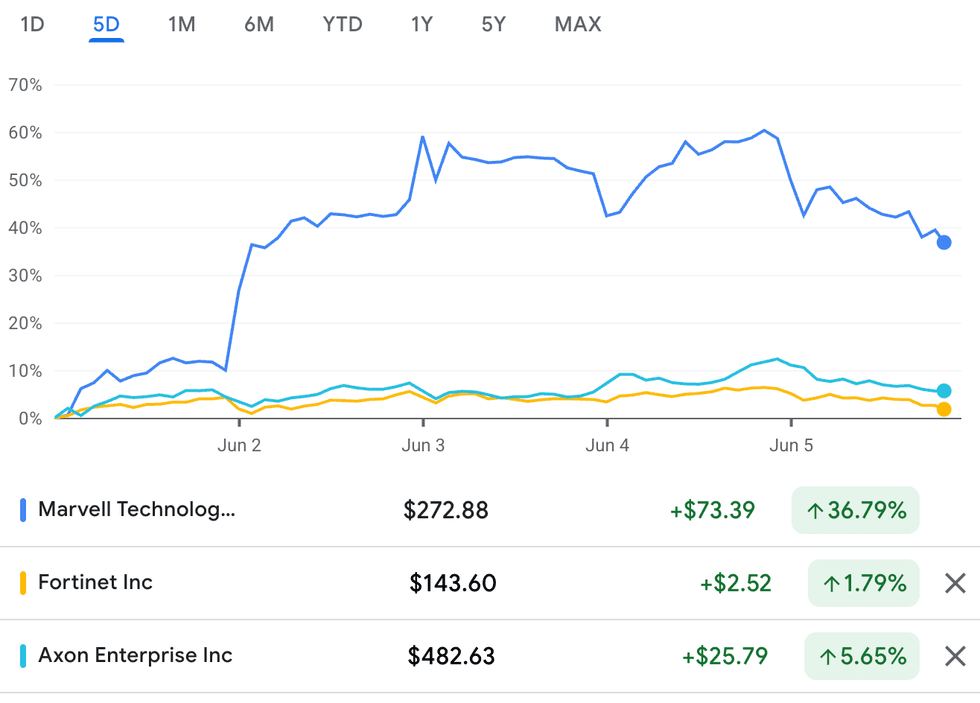Click the Jun 4 date label on axis
This screenshot has width=980, height=703.
607,446
